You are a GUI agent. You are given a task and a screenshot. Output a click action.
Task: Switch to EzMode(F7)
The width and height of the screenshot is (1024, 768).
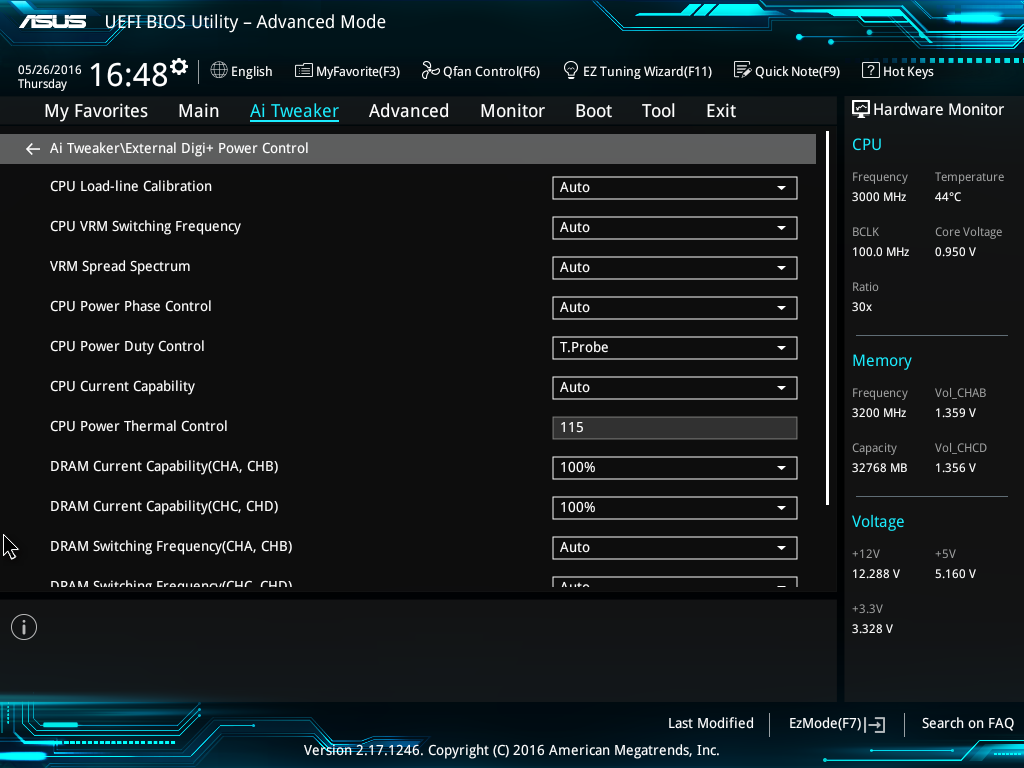point(837,724)
